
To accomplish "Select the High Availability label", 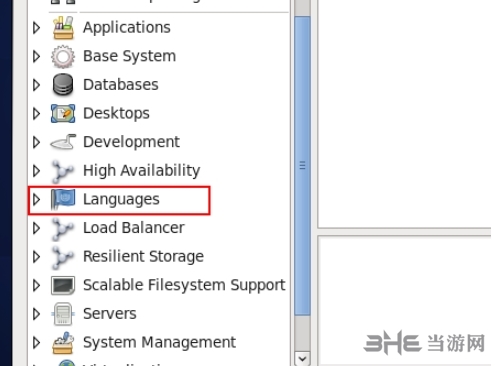I will click(x=141, y=171).
